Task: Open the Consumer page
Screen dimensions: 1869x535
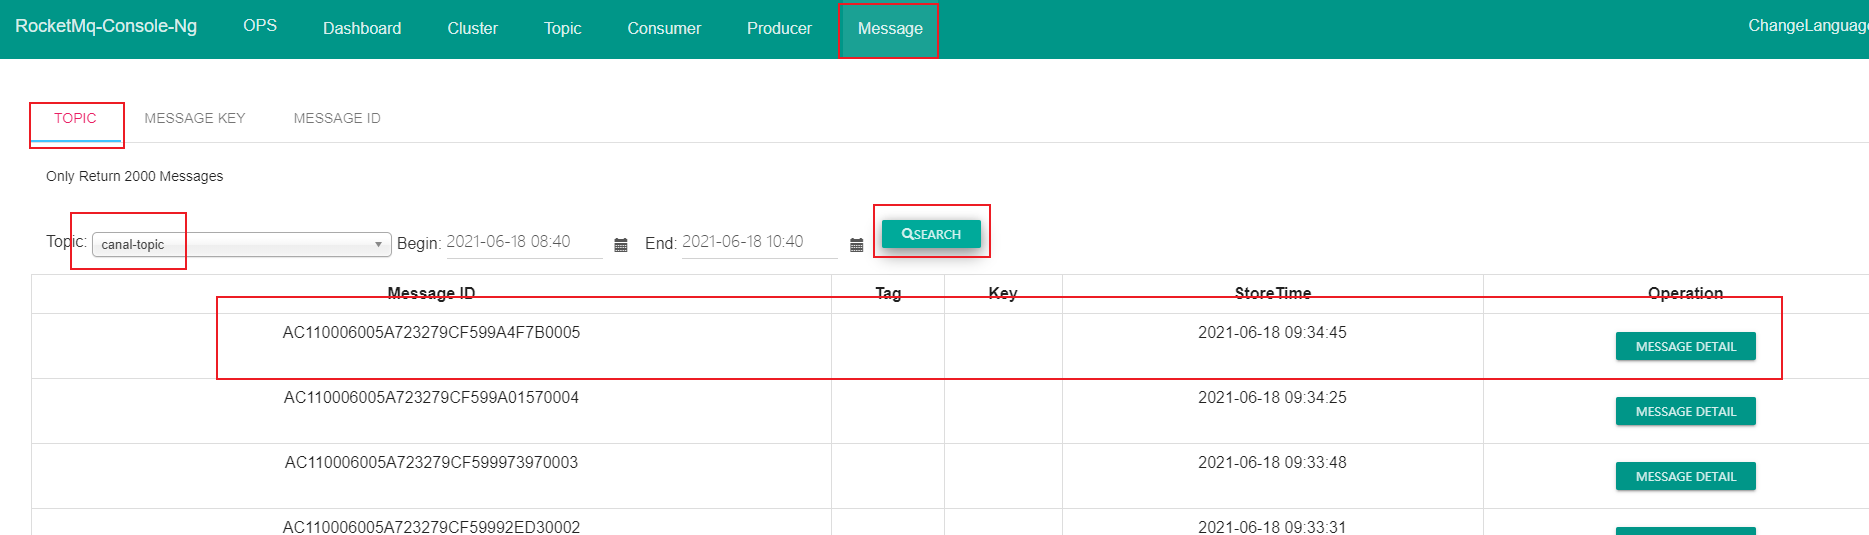Action: point(664,28)
